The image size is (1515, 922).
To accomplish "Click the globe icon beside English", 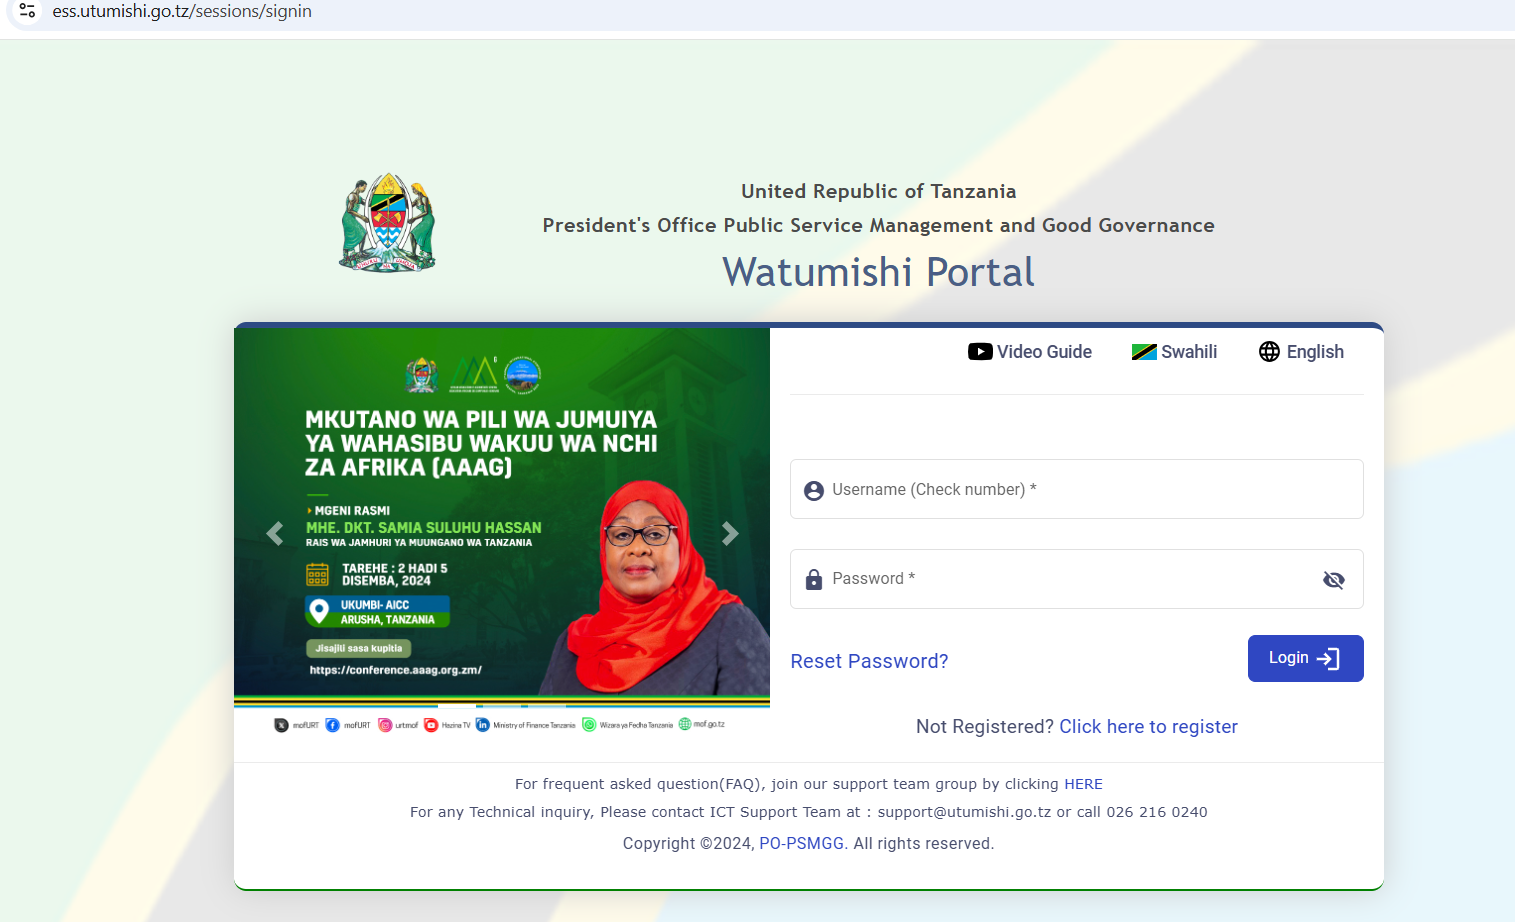I will tap(1269, 352).
